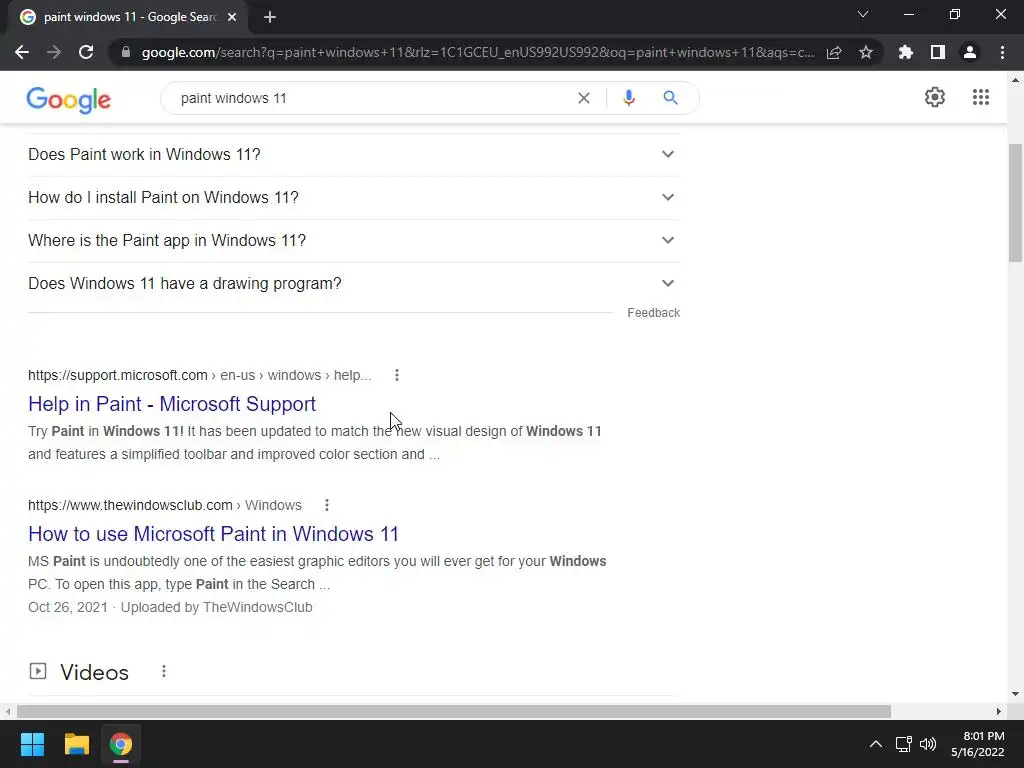This screenshot has height=768, width=1024.
Task: Select the paint windows 11 browser tab
Action: [x=129, y=18]
